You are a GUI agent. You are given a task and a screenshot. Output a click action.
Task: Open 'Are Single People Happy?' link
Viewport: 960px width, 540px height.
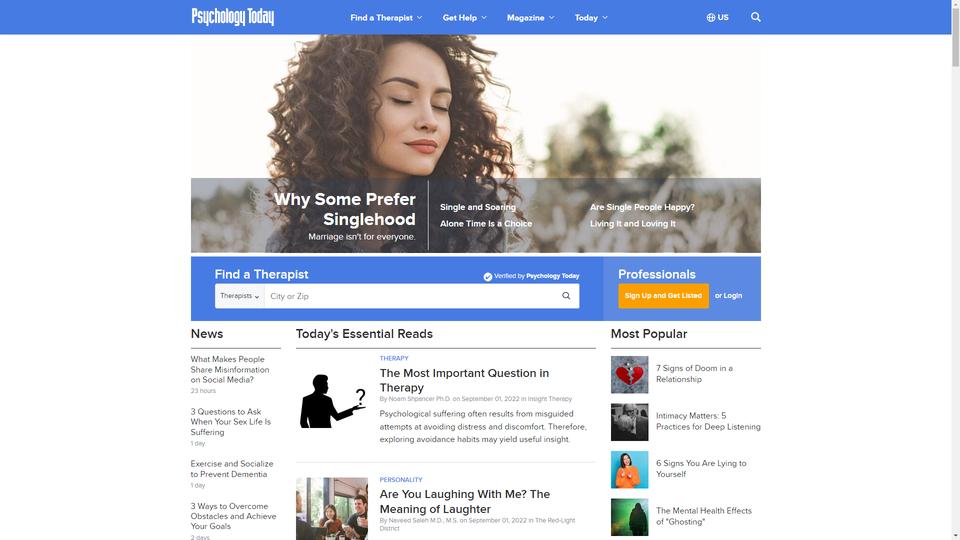click(x=642, y=207)
